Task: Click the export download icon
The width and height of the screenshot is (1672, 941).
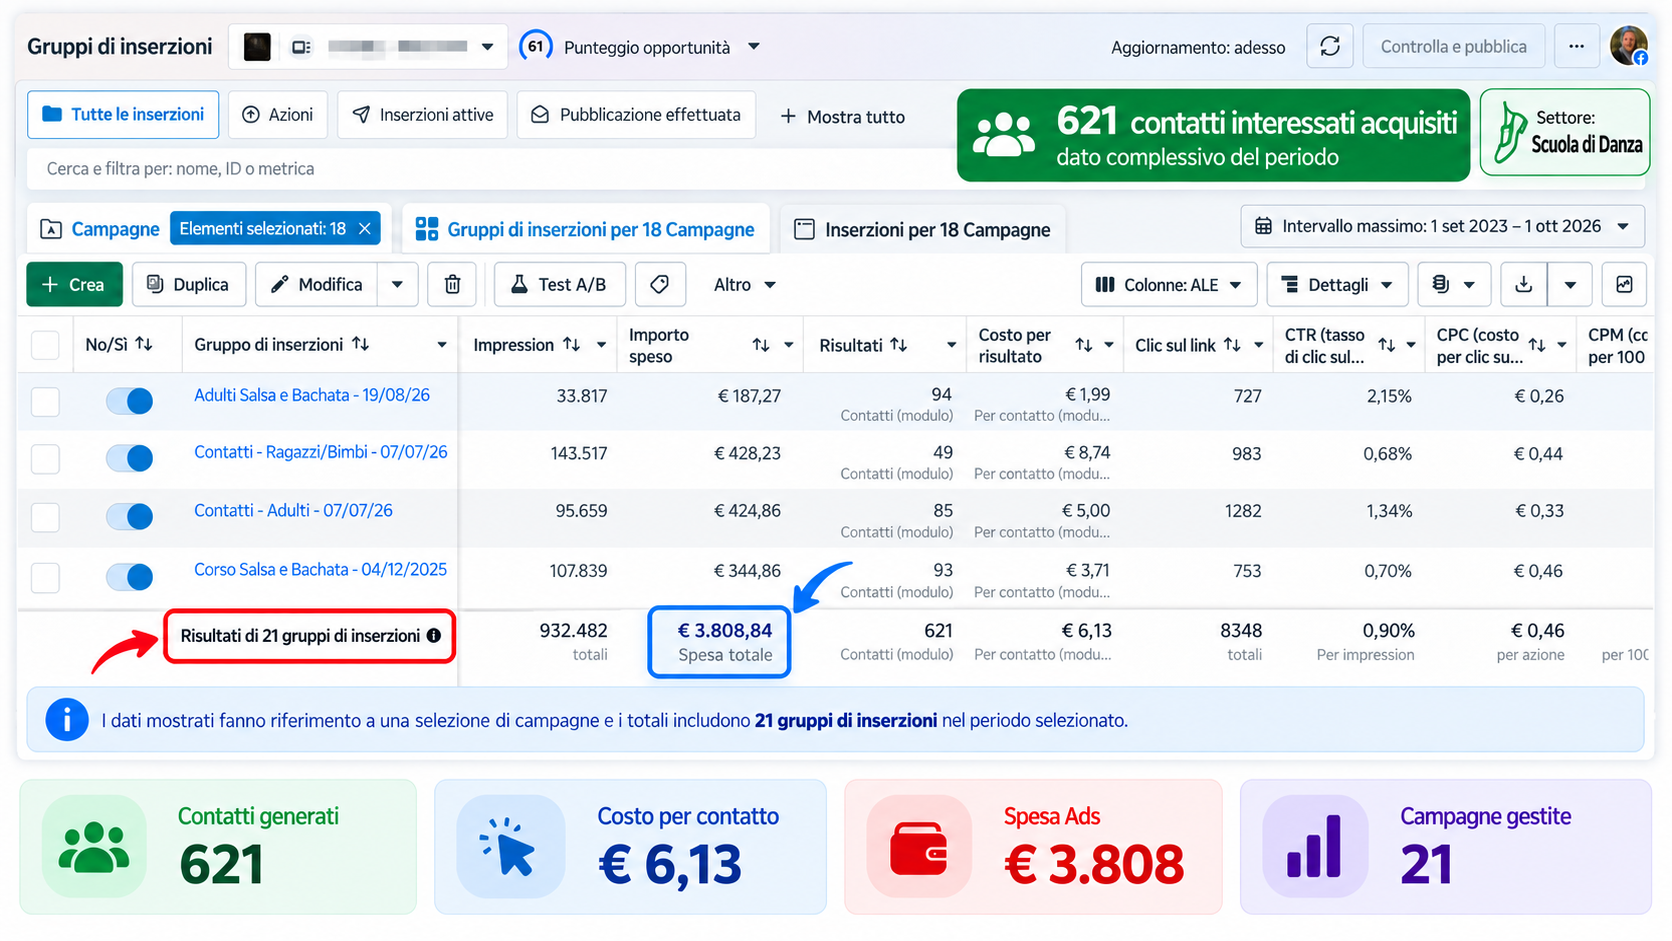Action: point(1523,285)
